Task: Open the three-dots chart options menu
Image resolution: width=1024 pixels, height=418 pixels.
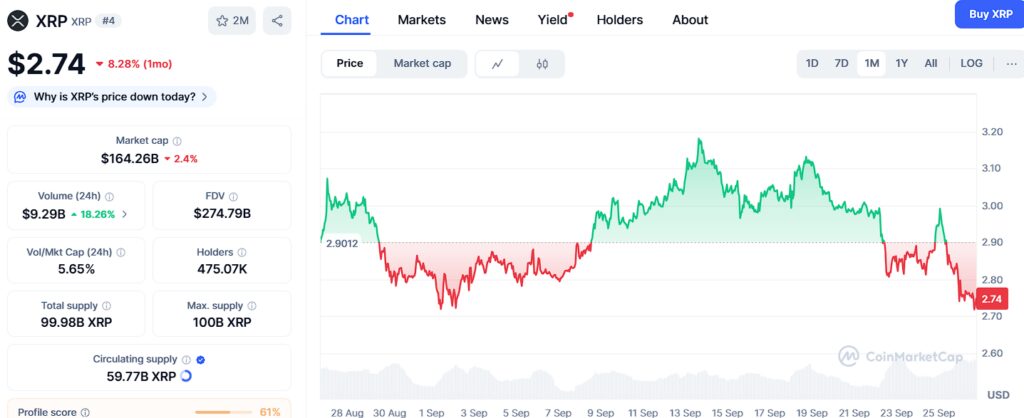Action: coord(1012,63)
